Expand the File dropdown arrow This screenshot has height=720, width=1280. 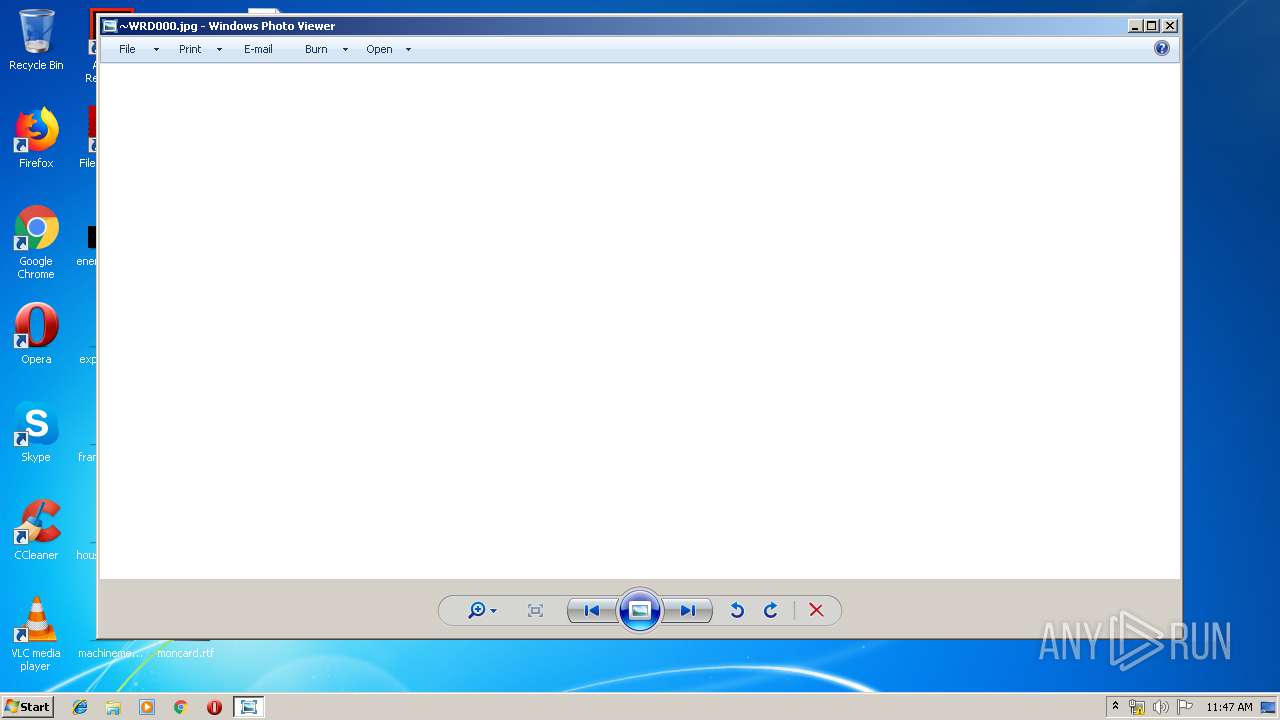click(x=156, y=50)
